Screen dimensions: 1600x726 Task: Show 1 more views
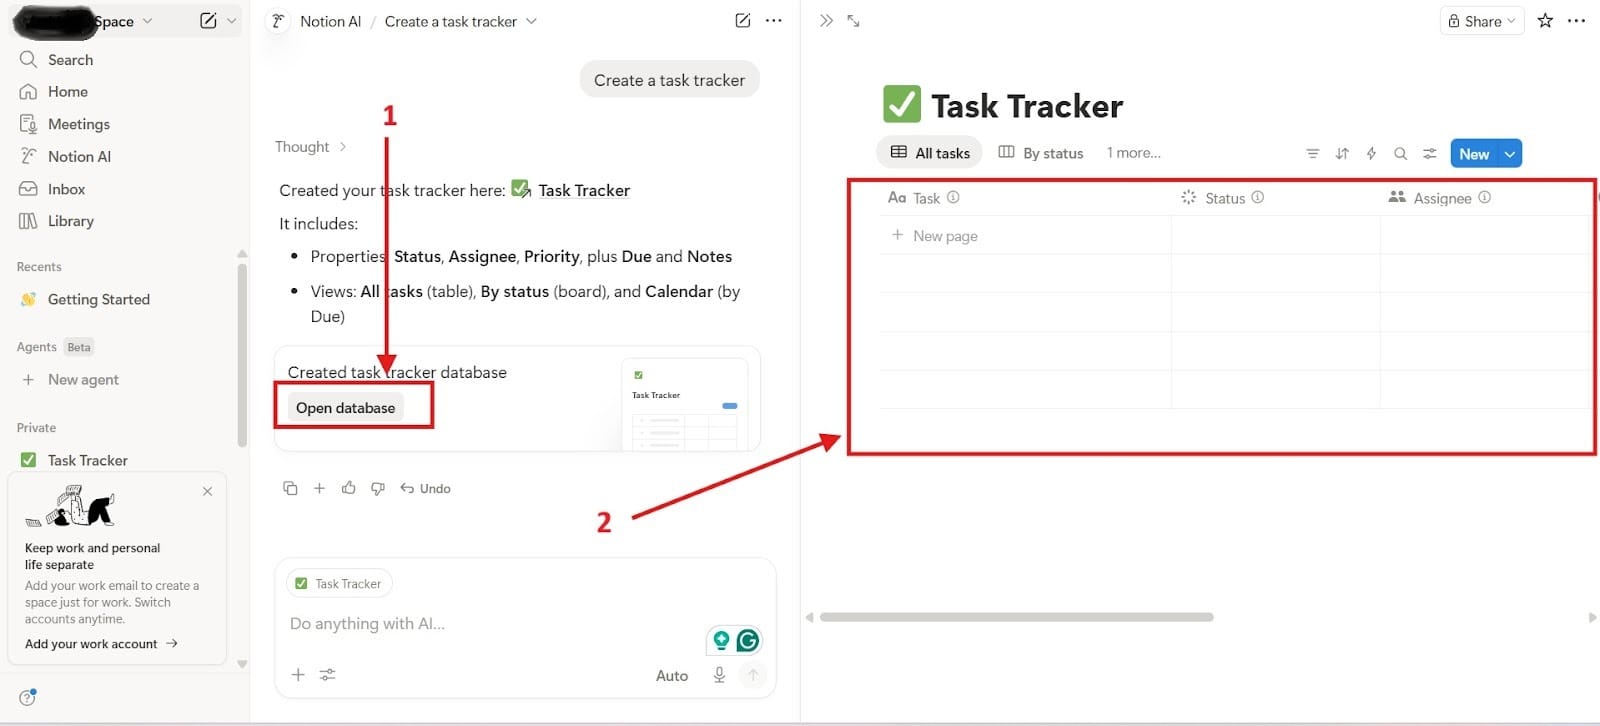1134,153
